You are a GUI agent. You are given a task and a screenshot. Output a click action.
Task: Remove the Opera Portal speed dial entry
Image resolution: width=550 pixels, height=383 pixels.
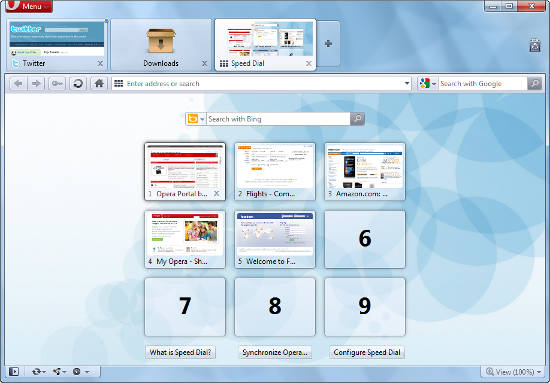pyautogui.click(x=216, y=194)
